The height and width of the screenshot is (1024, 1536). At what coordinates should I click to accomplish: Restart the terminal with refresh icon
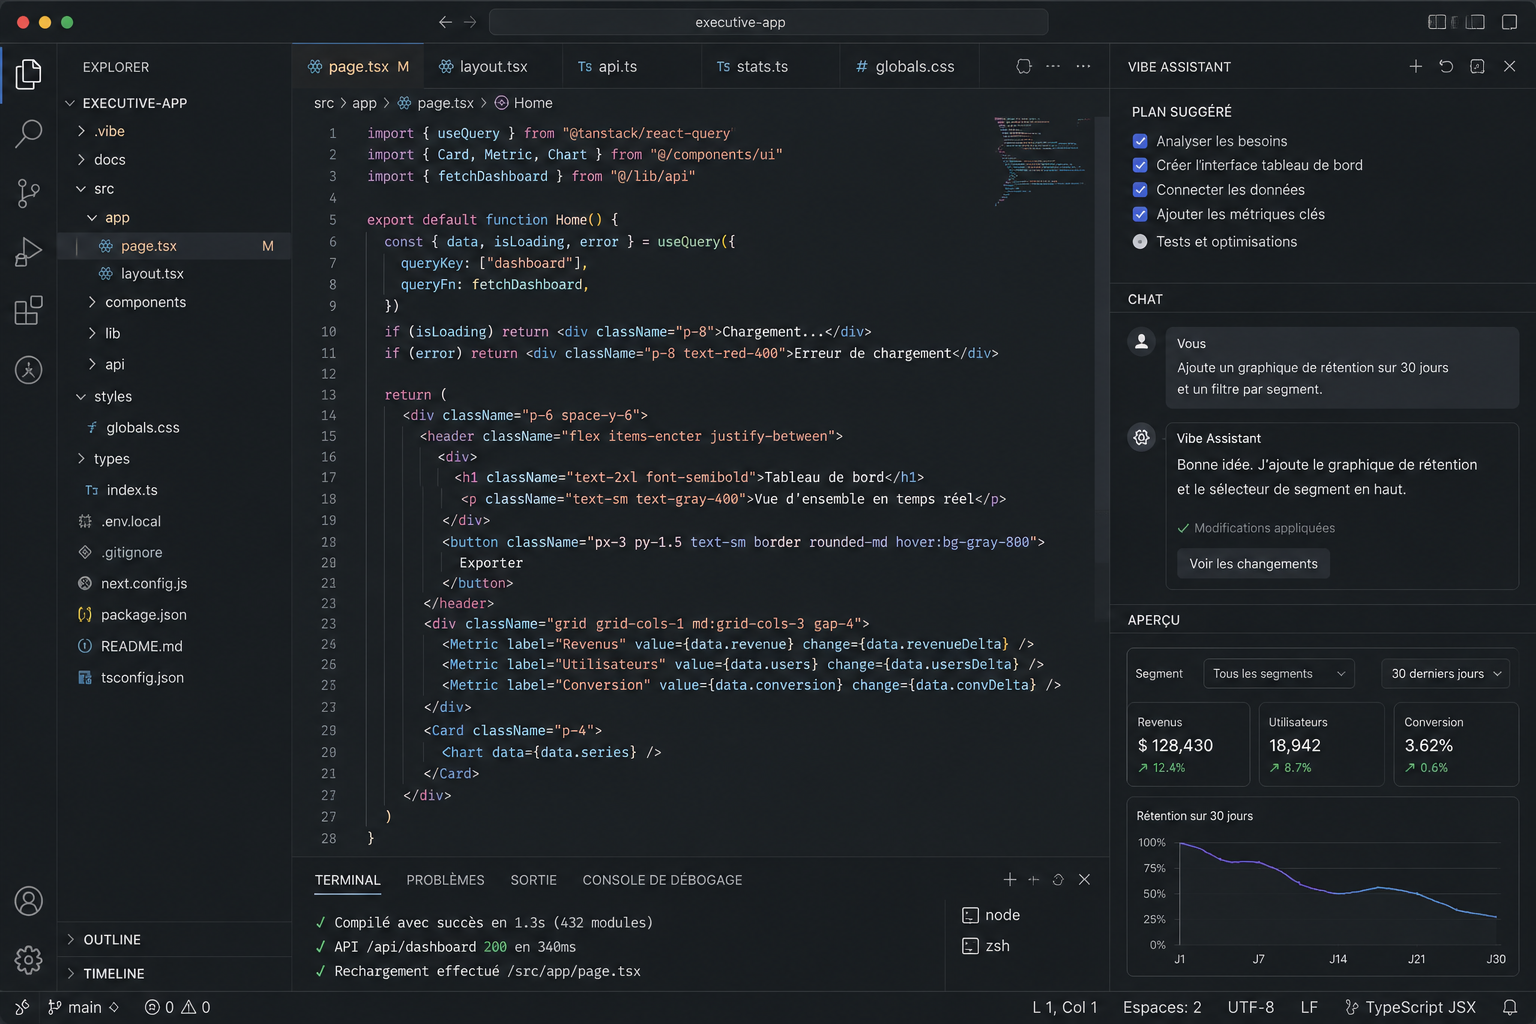1058,879
